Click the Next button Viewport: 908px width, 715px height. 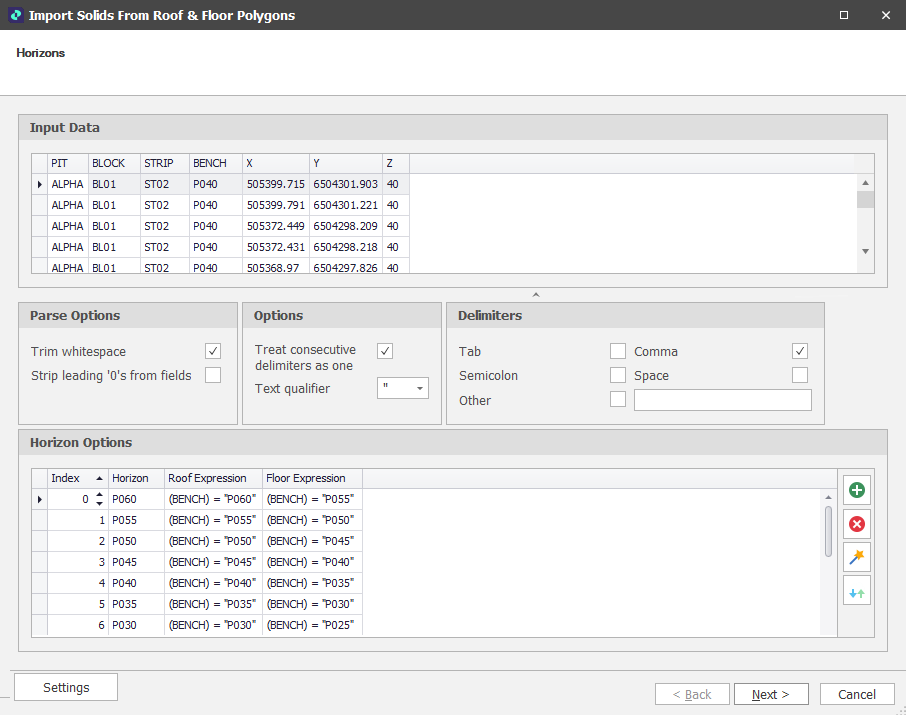click(771, 694)
